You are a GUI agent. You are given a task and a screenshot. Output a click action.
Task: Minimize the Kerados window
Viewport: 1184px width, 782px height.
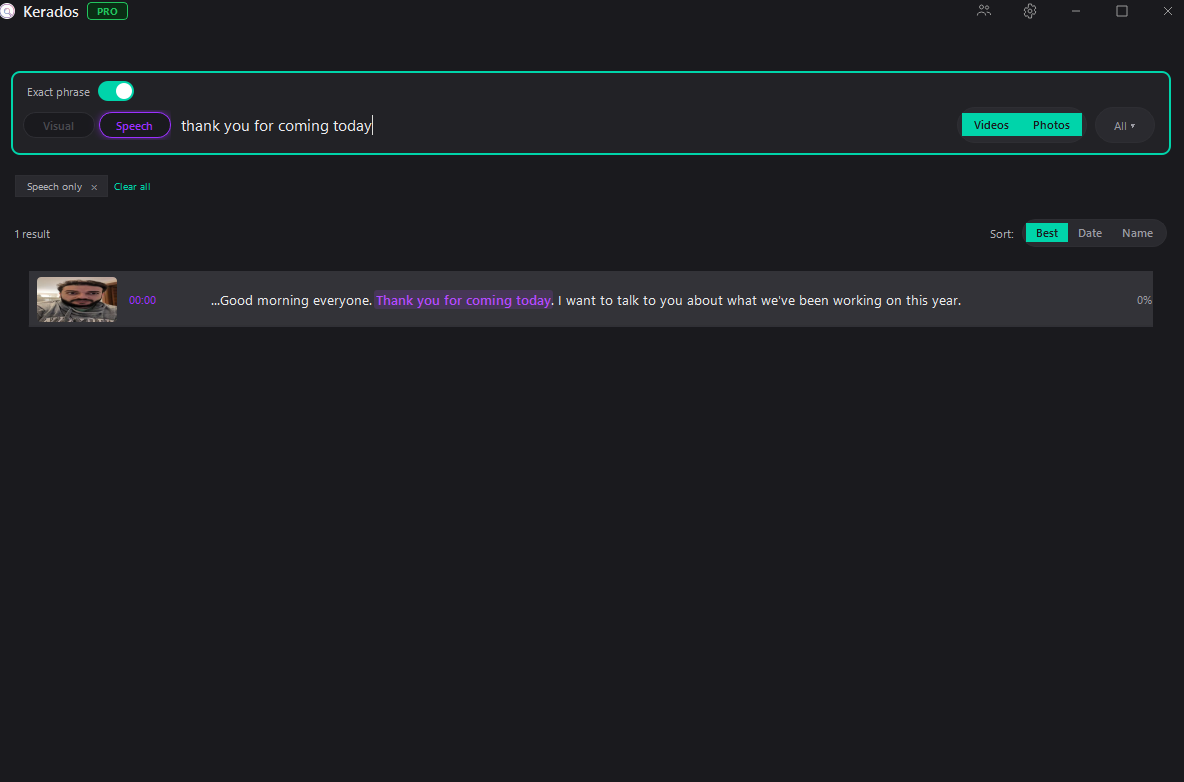click(x=1076, y=11)
